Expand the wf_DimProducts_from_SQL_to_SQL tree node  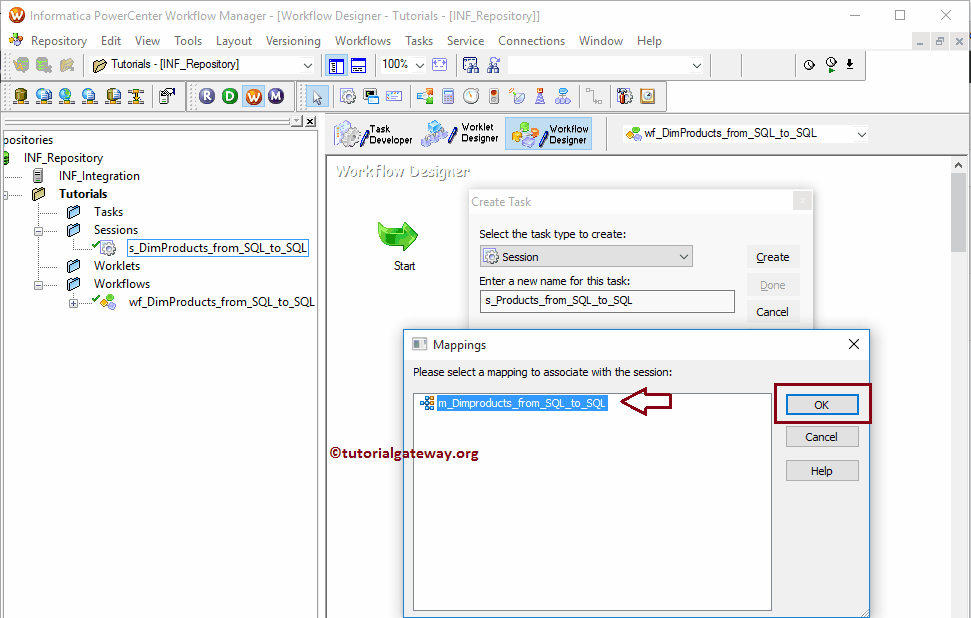coord(73,303)
